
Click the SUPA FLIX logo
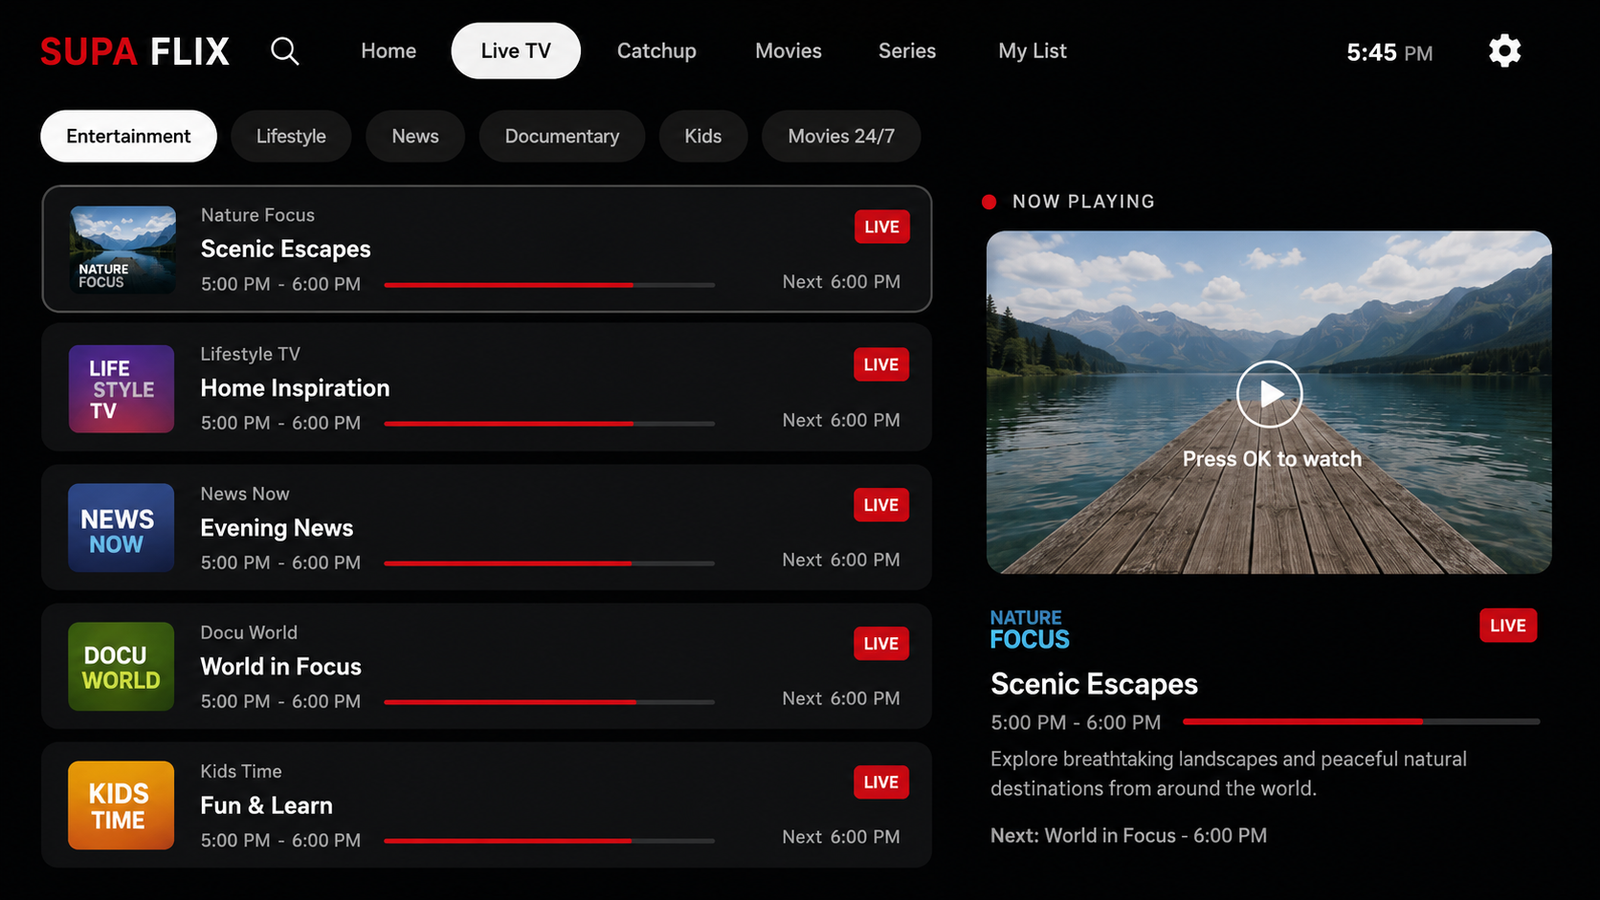pyautogui.click(x=135, y=51)
